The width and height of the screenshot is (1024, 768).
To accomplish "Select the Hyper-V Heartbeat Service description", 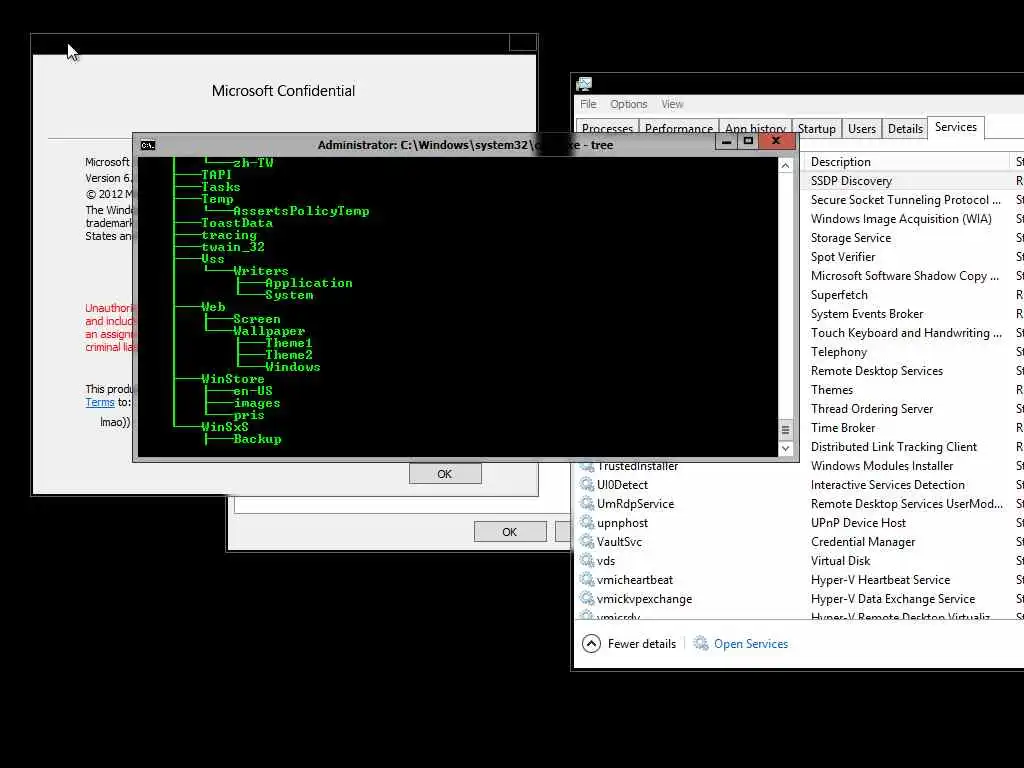I will tap(880, 579).
